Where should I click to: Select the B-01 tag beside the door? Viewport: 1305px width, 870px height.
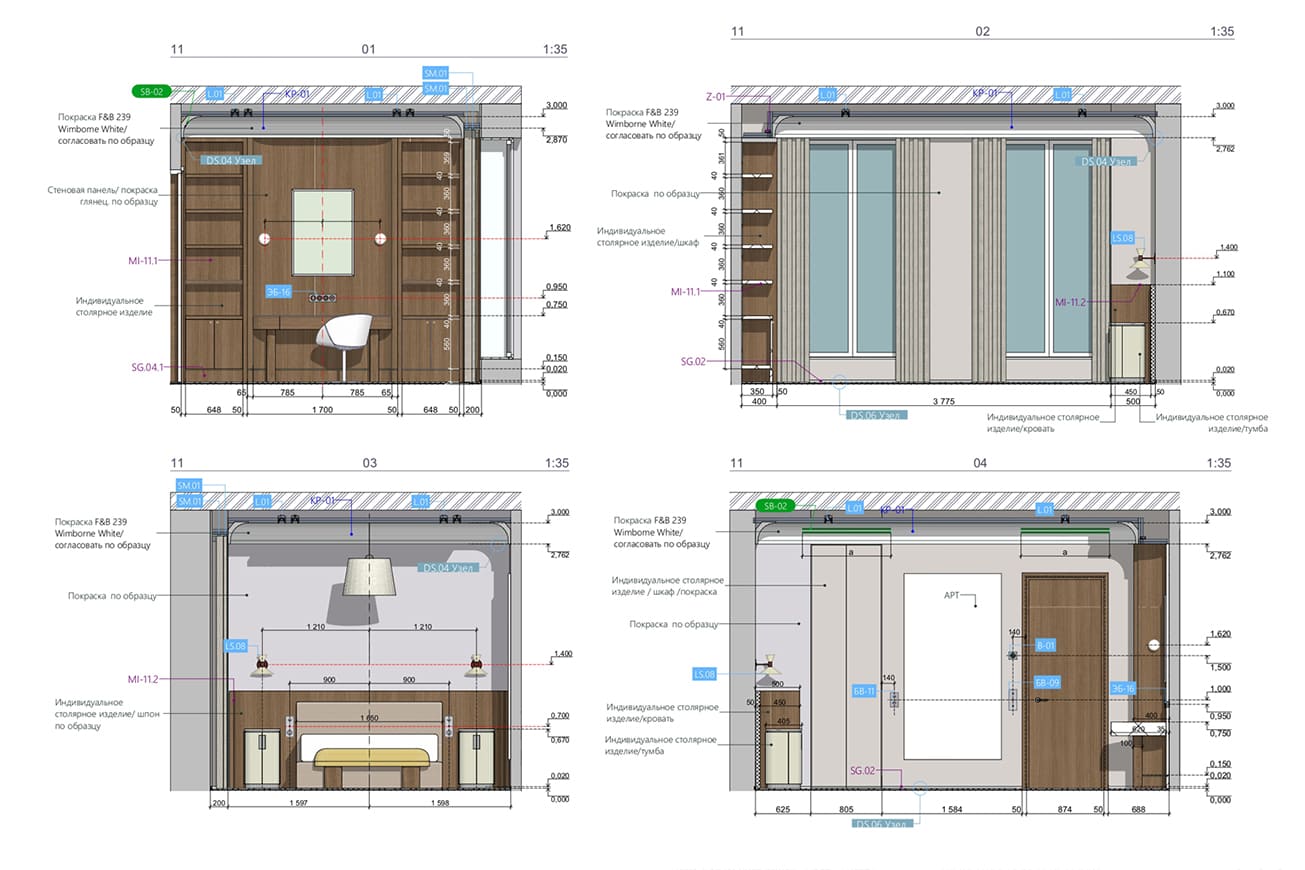tap(1045, 646)
